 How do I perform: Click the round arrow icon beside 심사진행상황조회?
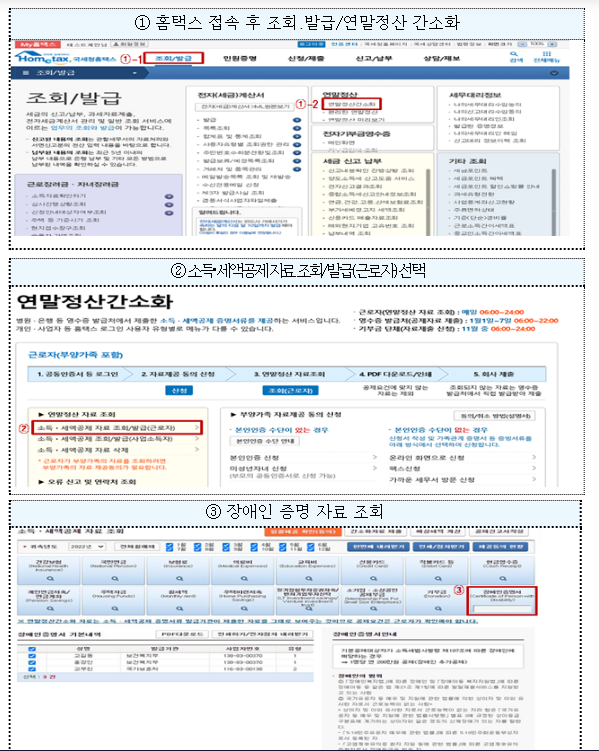pos(169,205)
